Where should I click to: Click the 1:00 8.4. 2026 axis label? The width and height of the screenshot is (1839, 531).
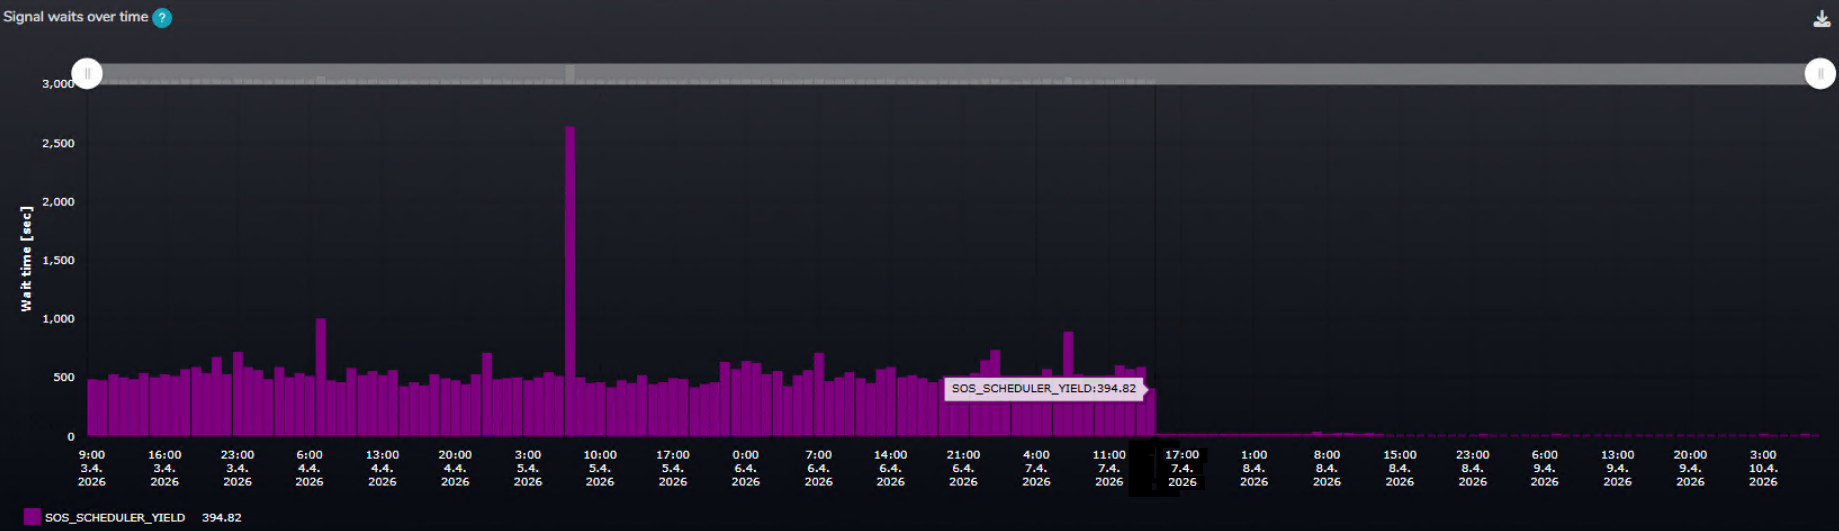[x=1254, y=468]
